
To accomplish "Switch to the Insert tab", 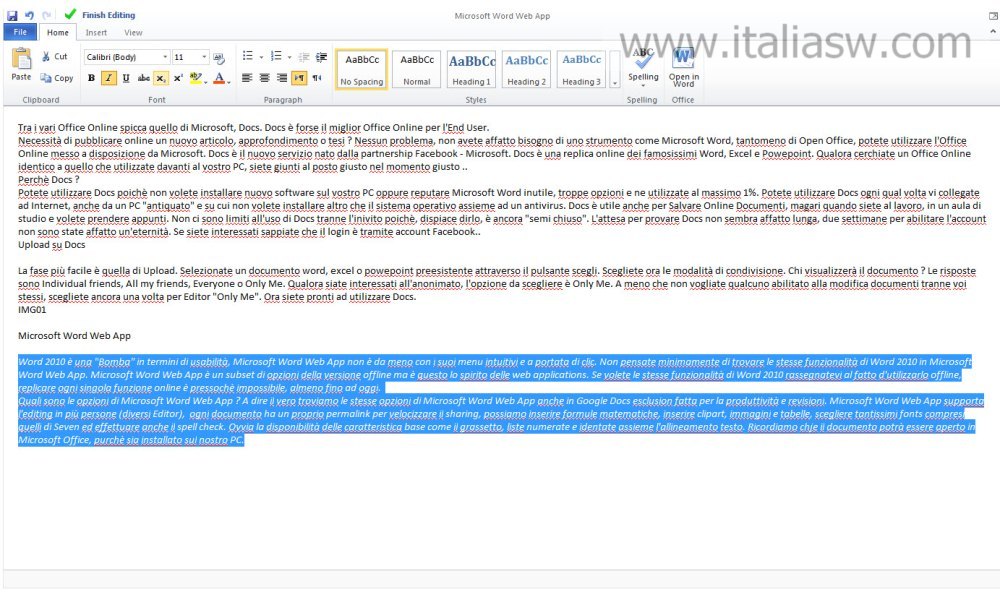I will coord(96,33).
